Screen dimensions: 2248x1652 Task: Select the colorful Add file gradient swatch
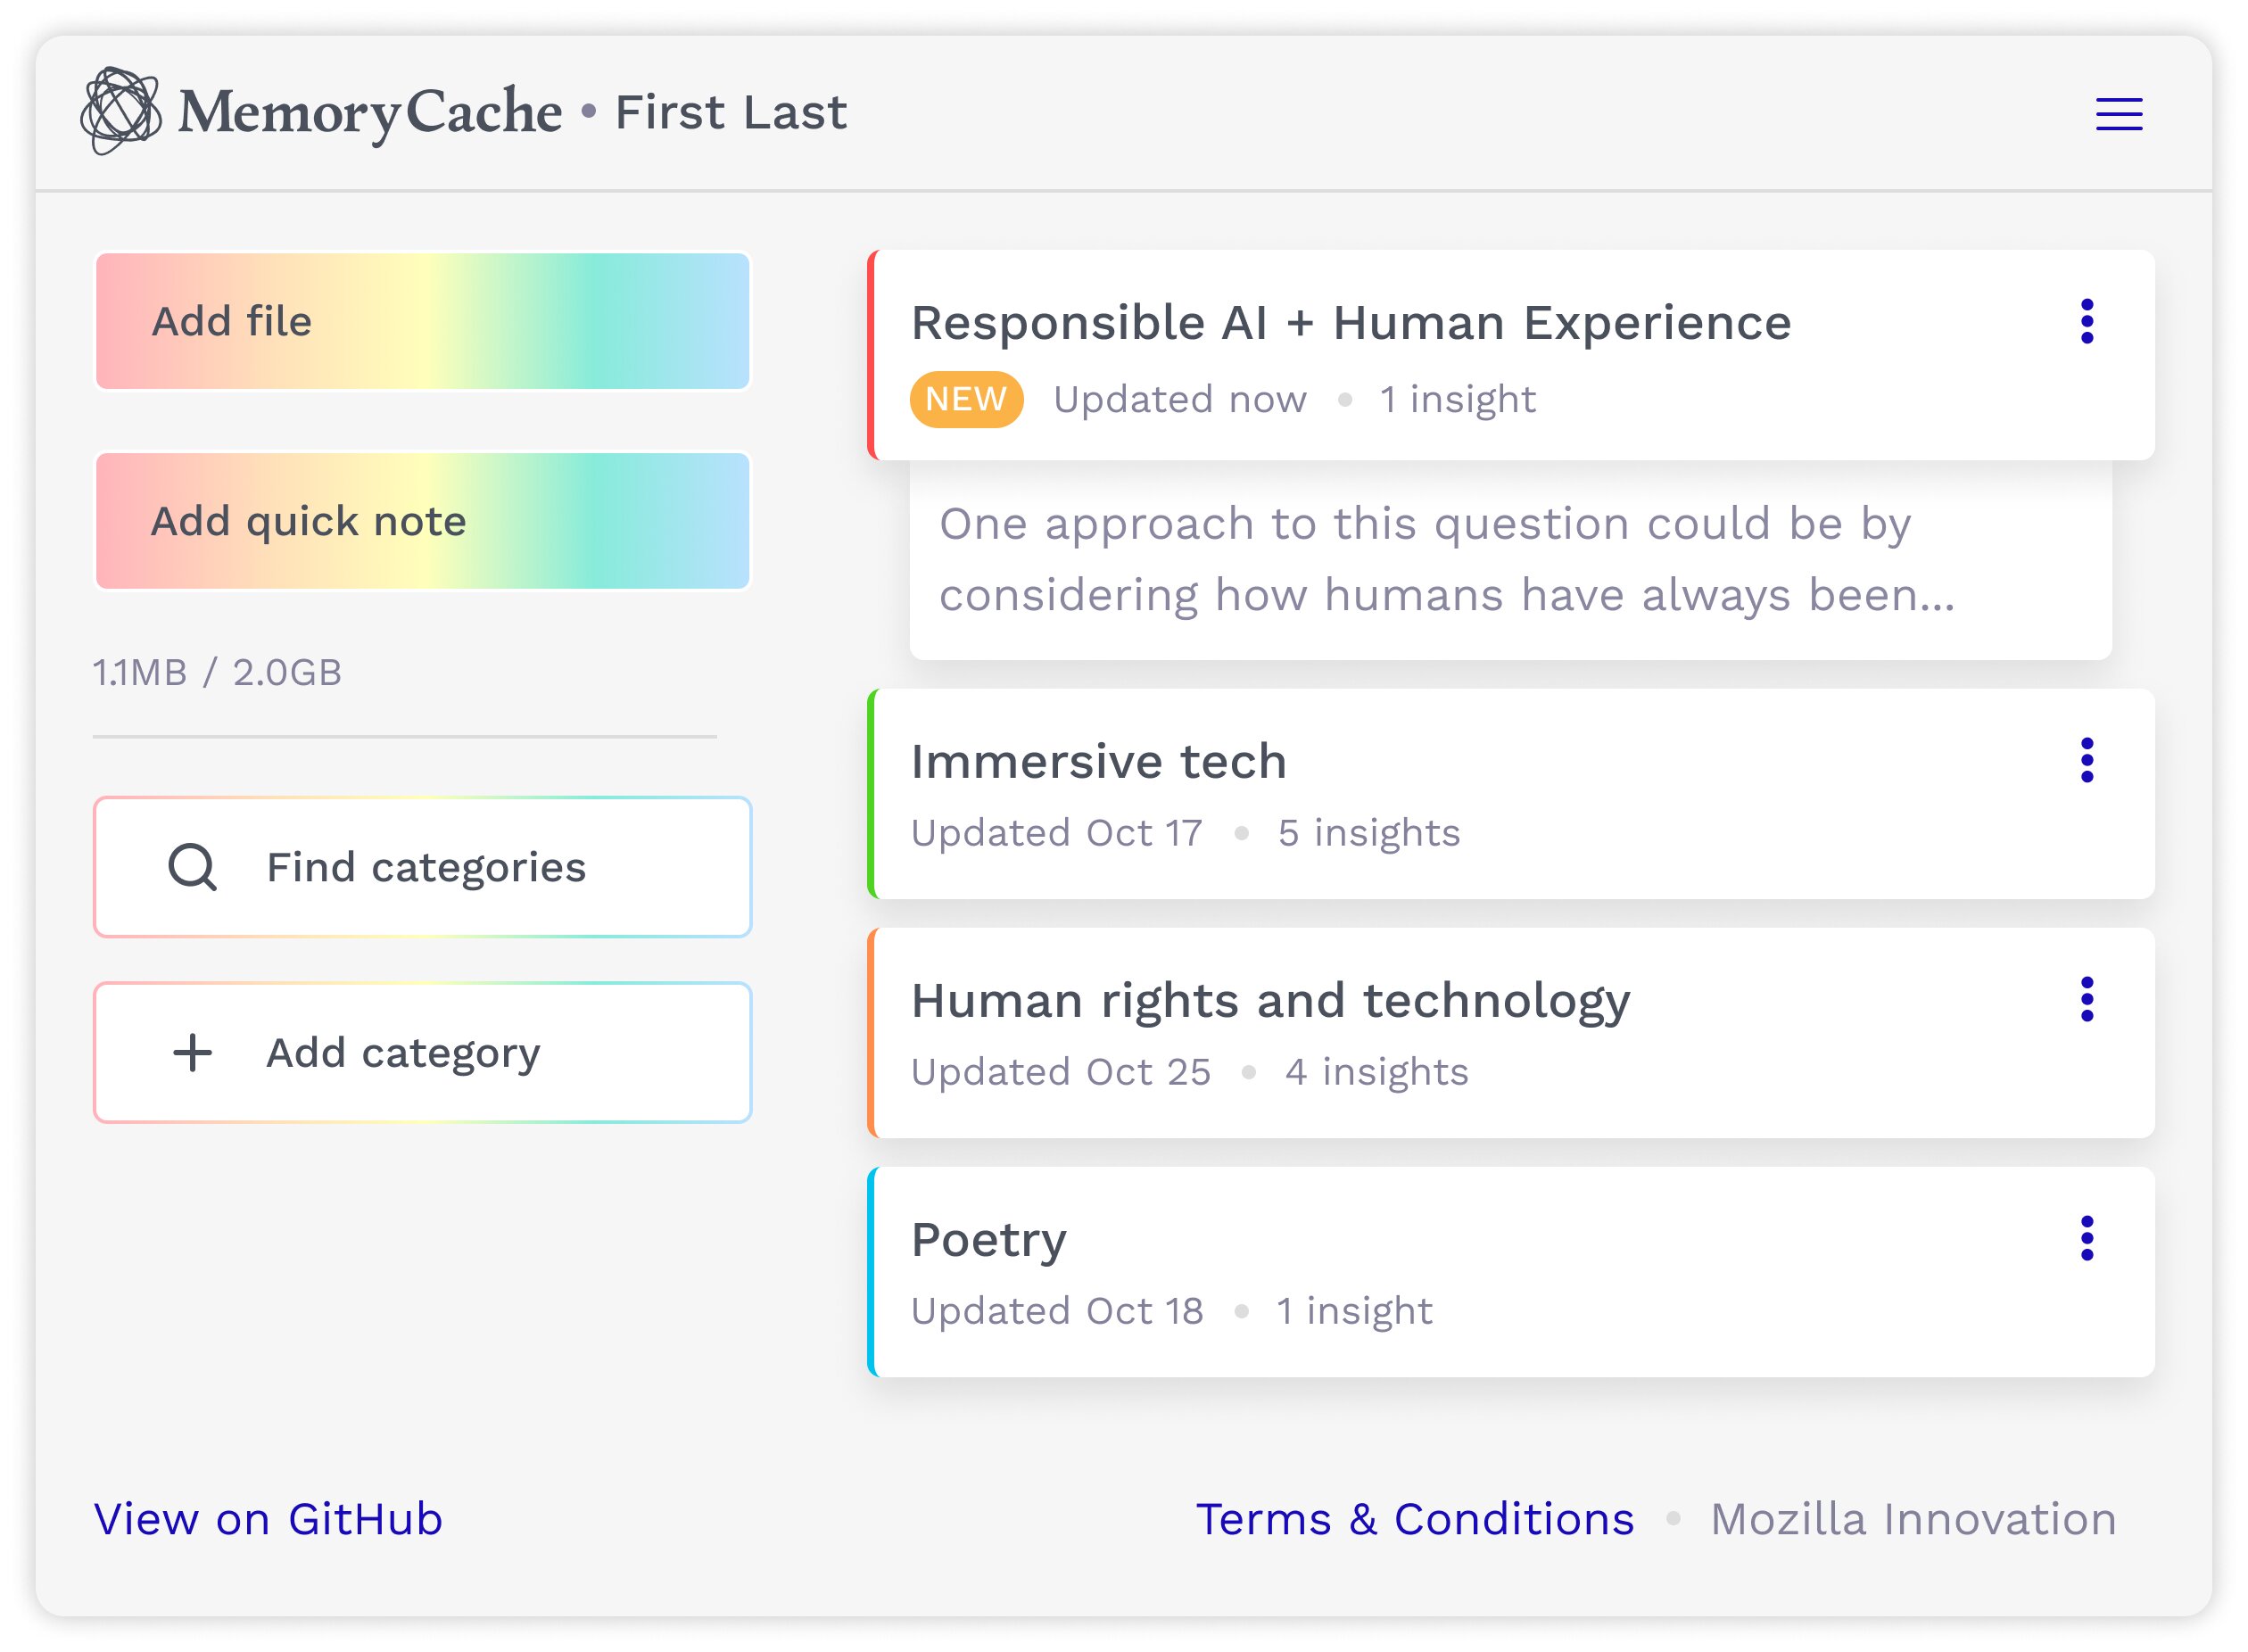click(426, 319)
